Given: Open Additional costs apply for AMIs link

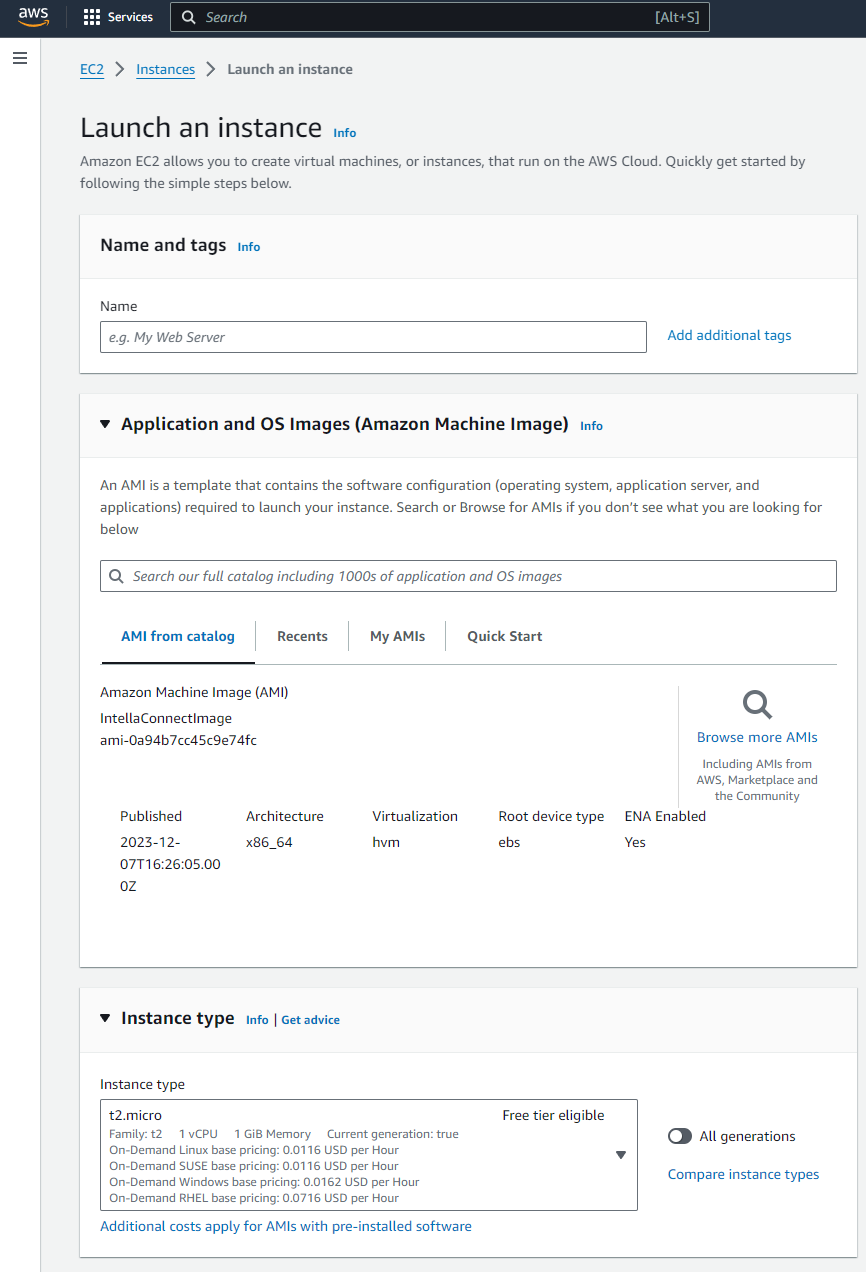Looking at the screenshot, I should tap(286, 1226).
